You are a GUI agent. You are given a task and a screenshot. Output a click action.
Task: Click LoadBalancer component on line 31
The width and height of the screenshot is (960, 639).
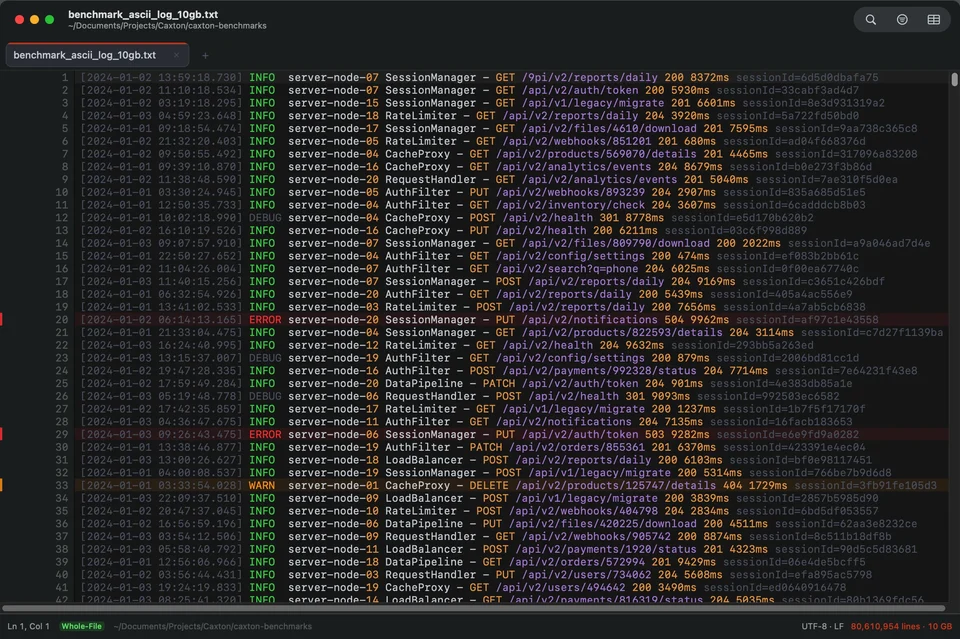[424, 460]
